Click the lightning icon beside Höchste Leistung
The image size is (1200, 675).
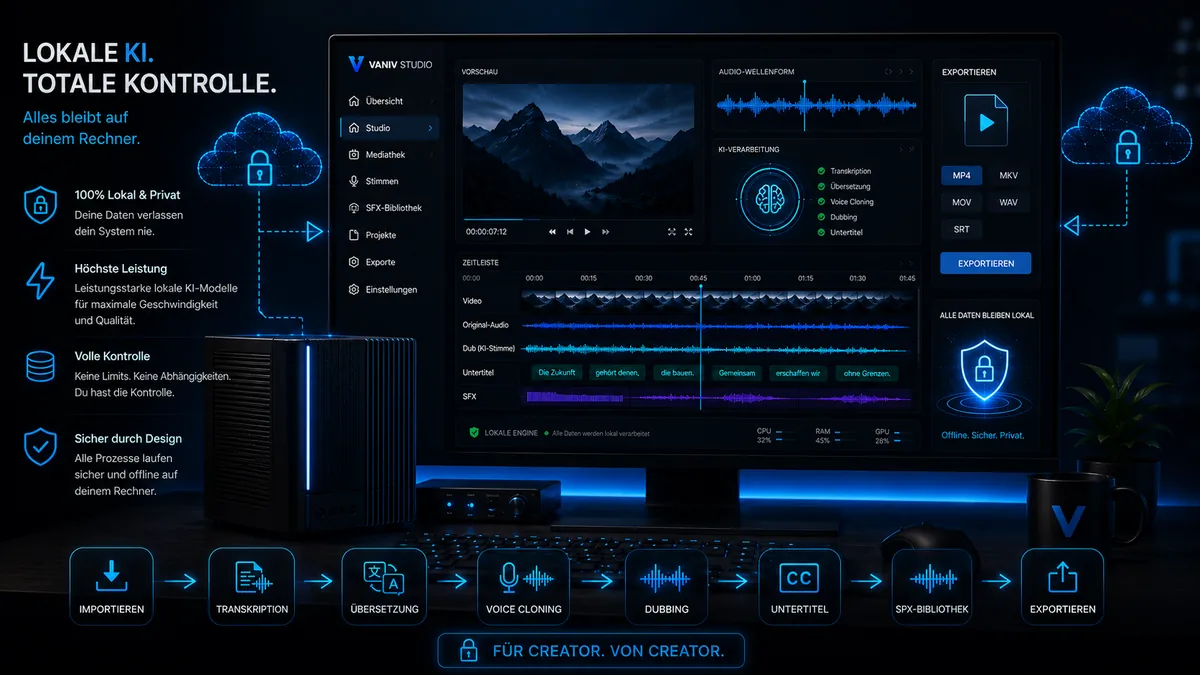(40, 282)
